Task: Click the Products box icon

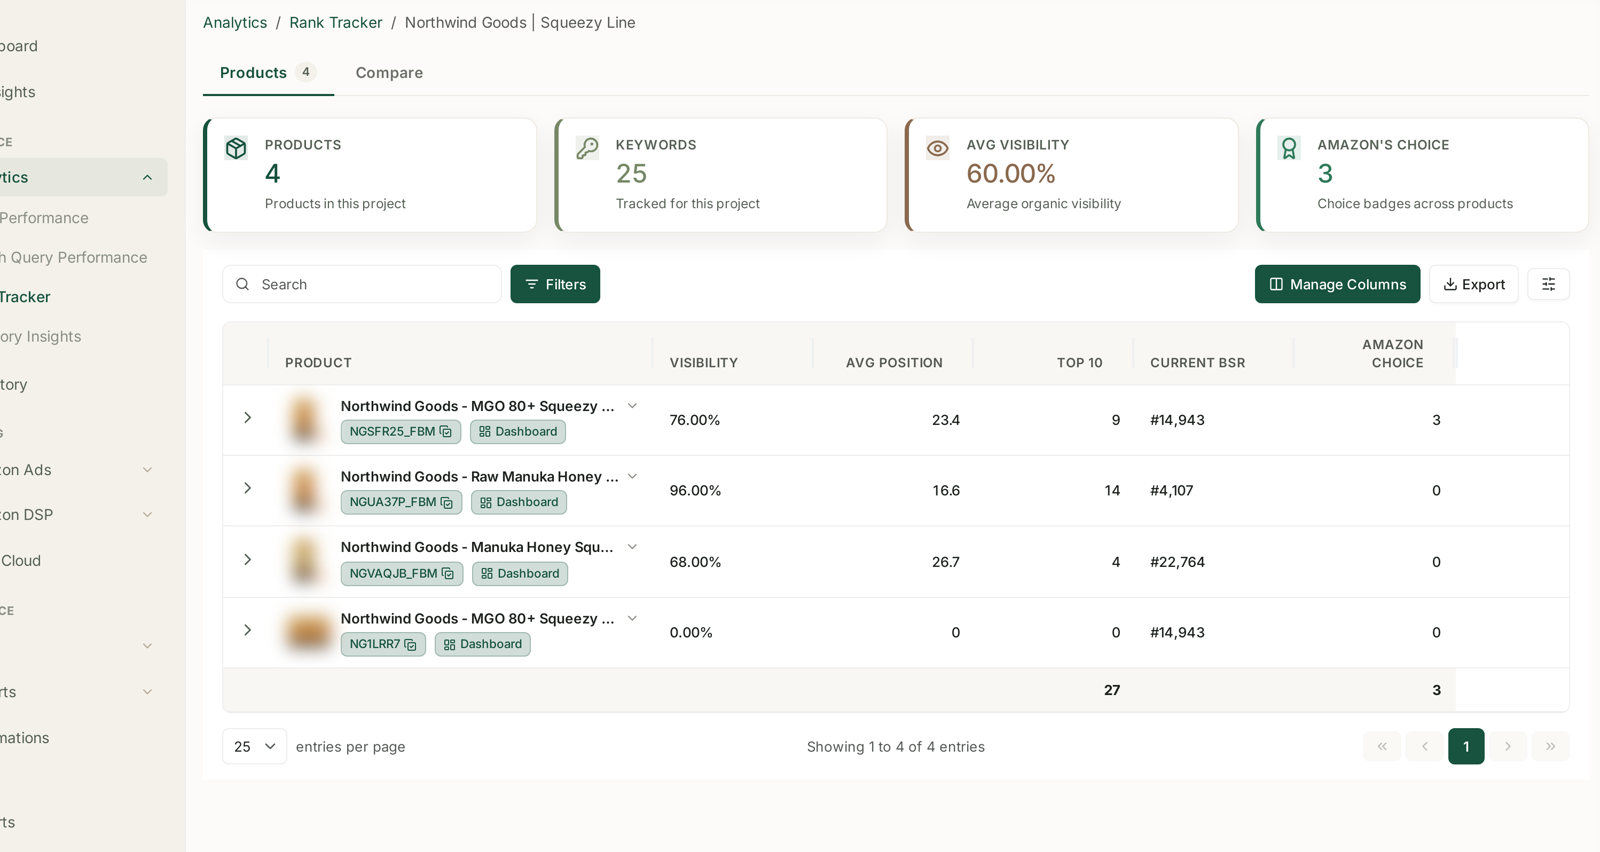Action: [236, 148]
